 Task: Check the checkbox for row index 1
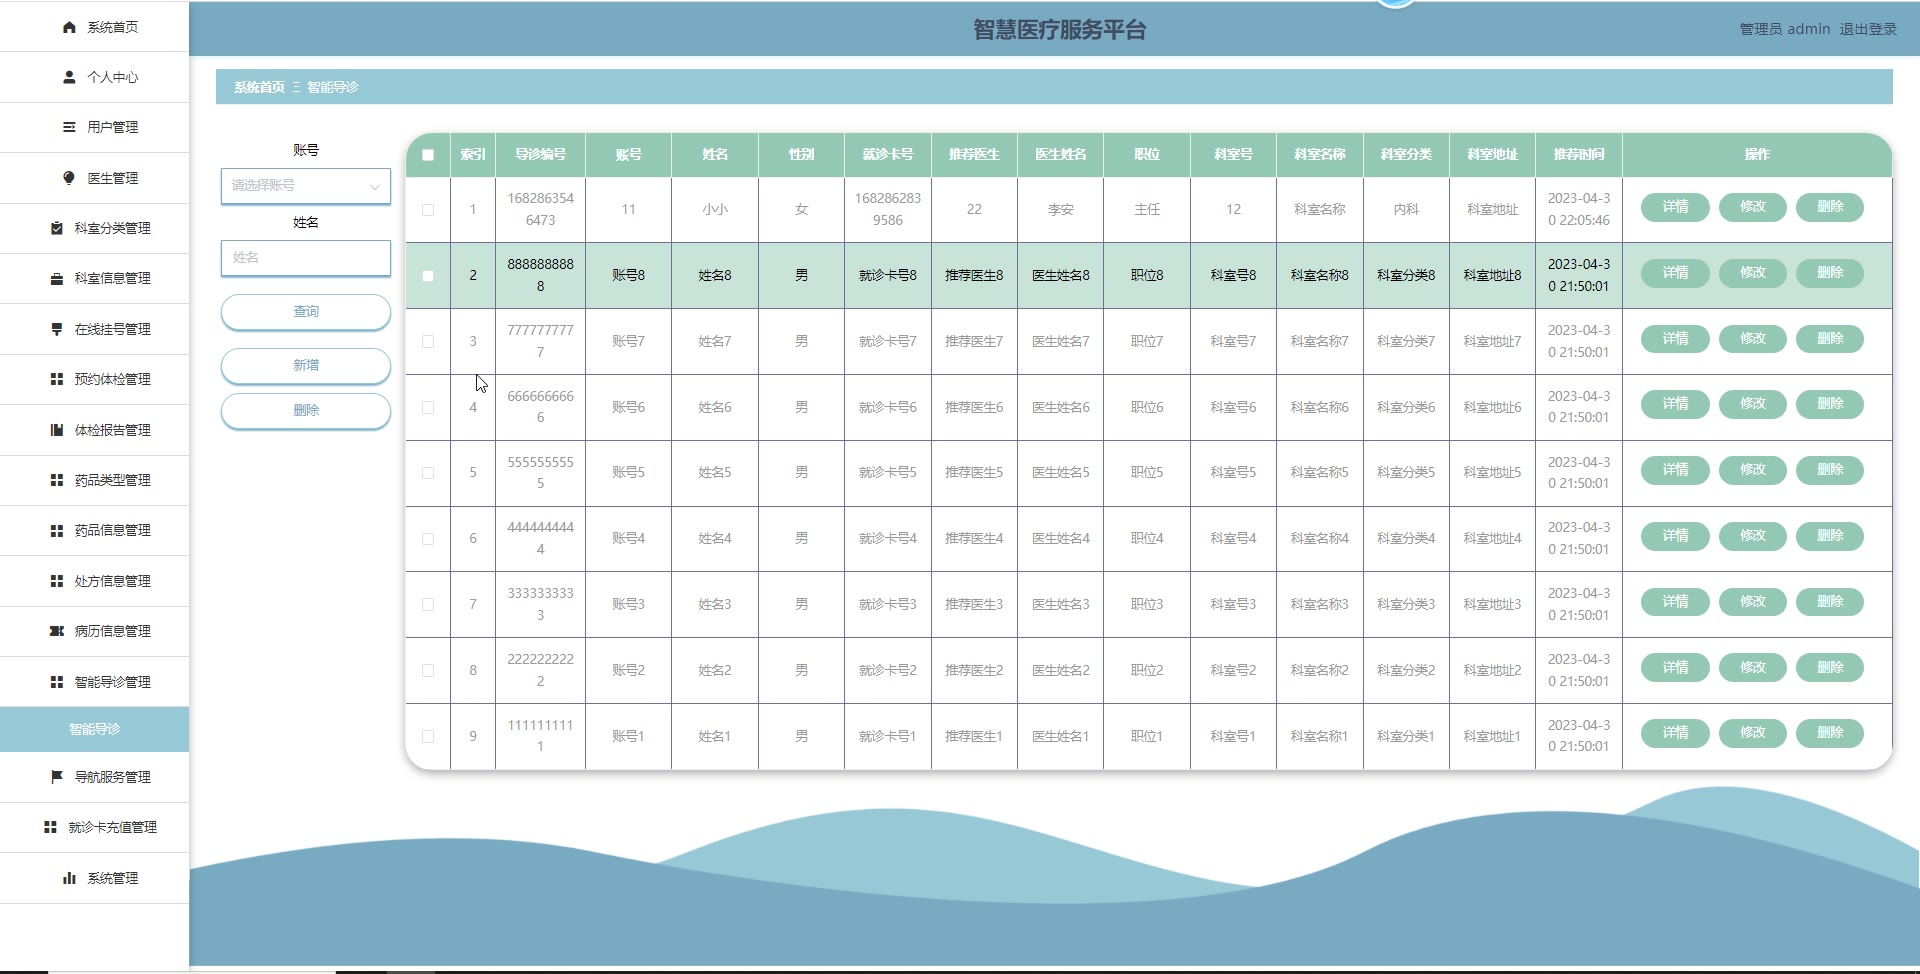click(x=428, y=210)
